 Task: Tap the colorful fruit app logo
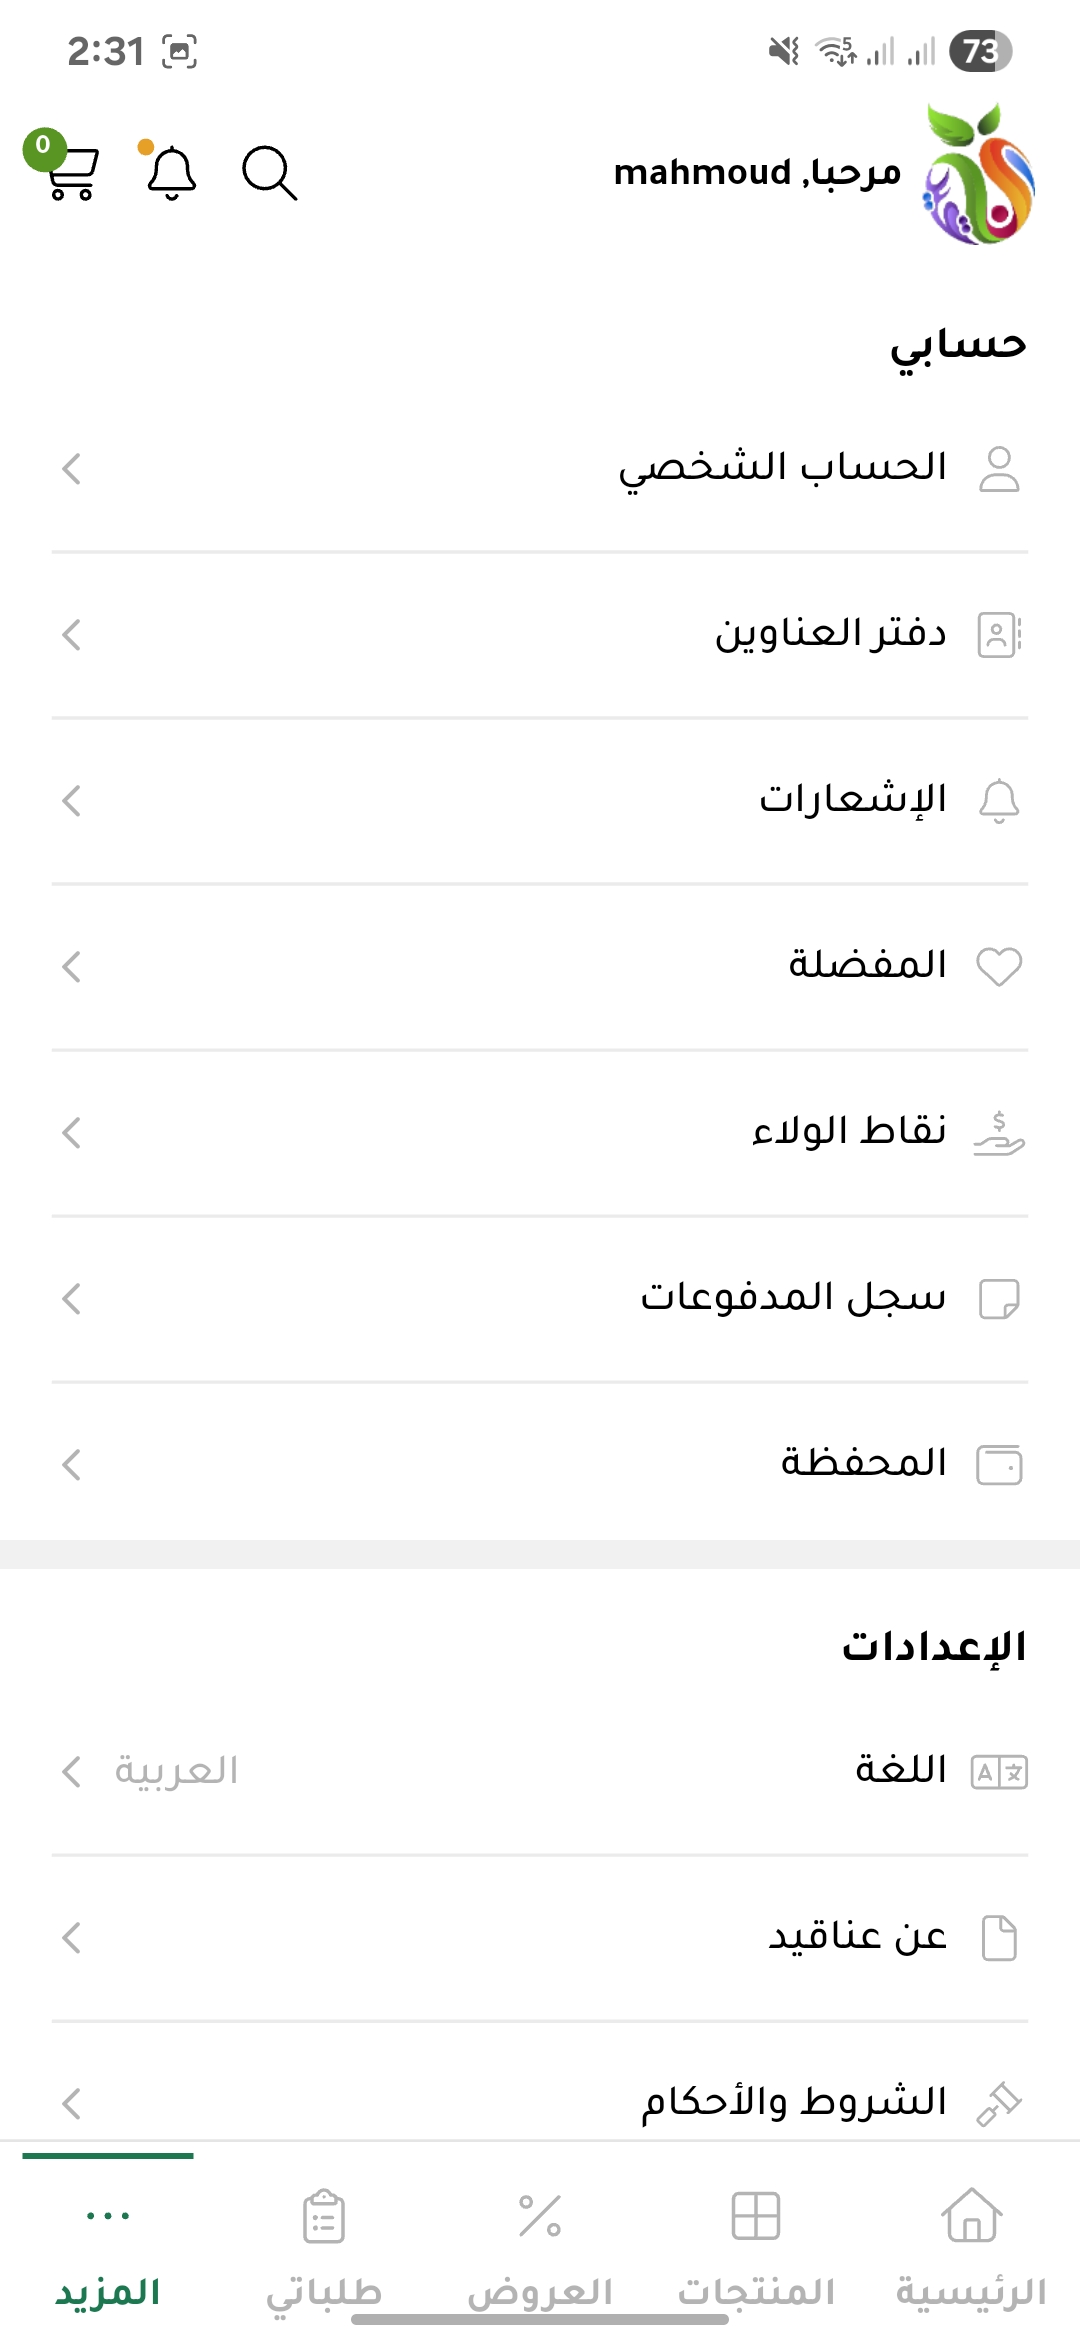click(x=978, y=174)
